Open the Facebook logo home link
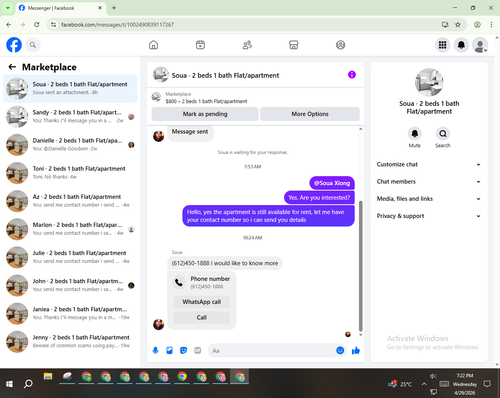 14,45
